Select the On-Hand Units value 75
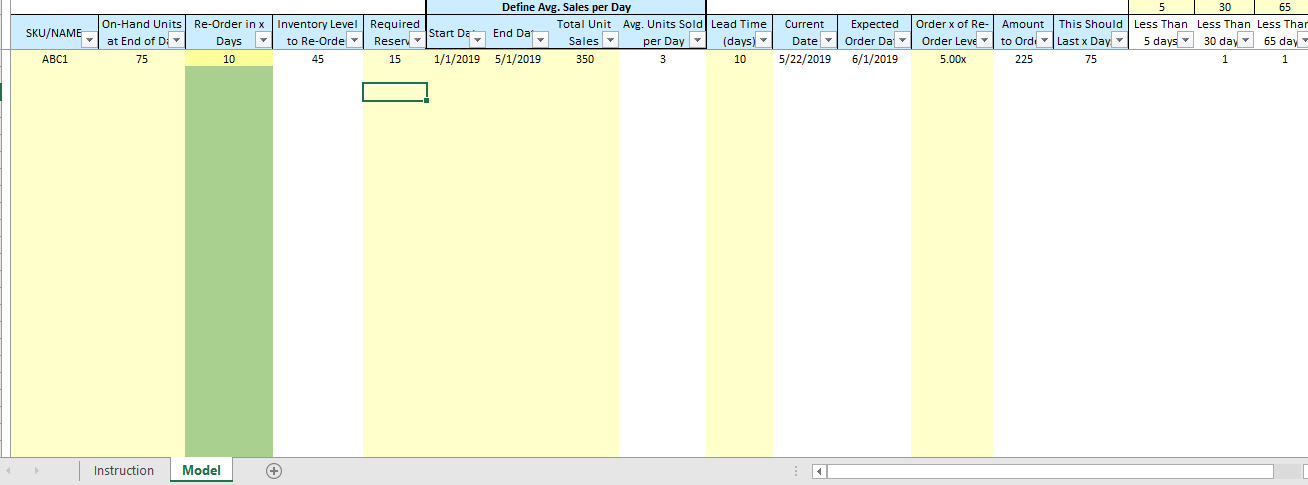This screenshot has height=485, width=1308. (x=142, y=59)
